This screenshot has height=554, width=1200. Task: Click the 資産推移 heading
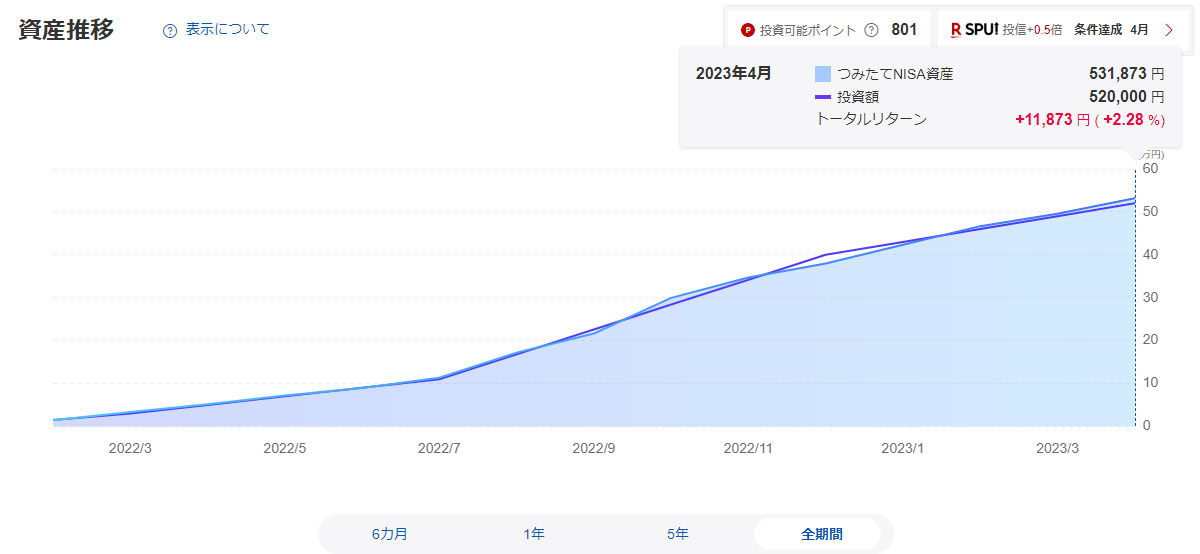pos(66,30)
